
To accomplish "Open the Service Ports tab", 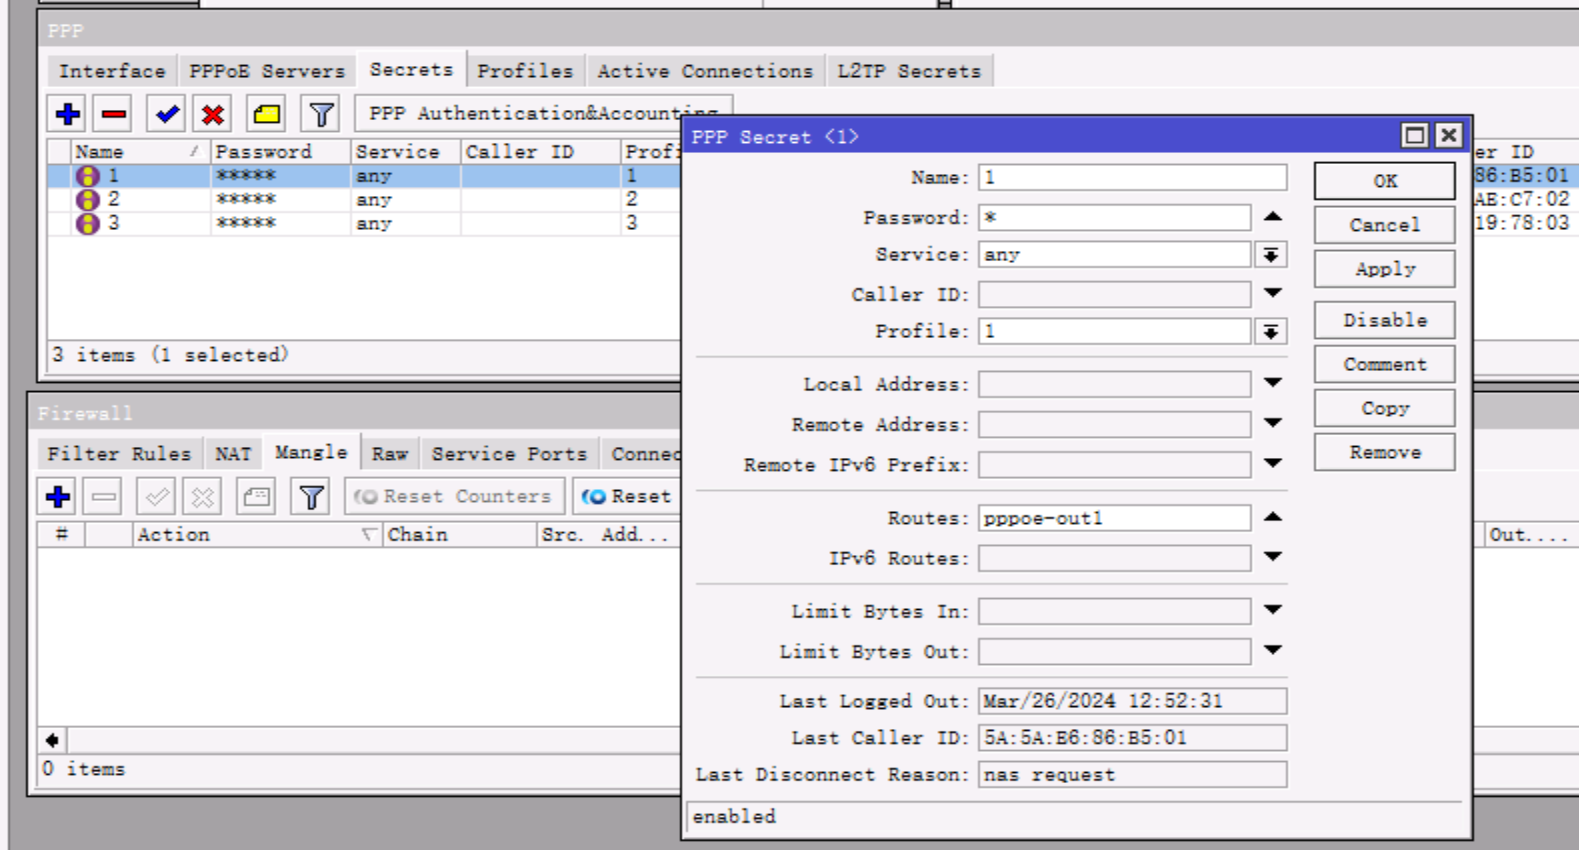I will pyautogui.click(x=509, y=454).
